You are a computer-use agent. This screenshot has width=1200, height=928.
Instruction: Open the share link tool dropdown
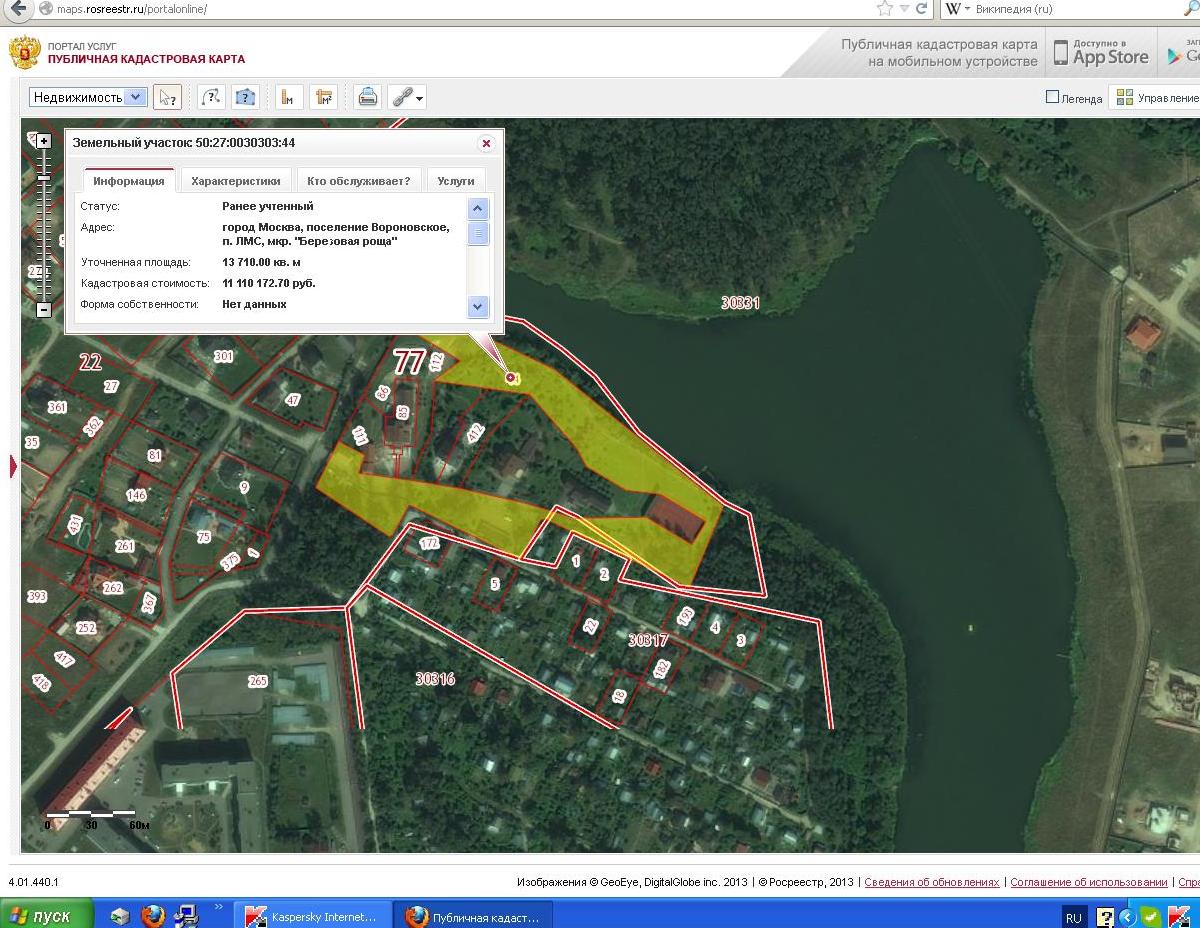pos(407,97)
